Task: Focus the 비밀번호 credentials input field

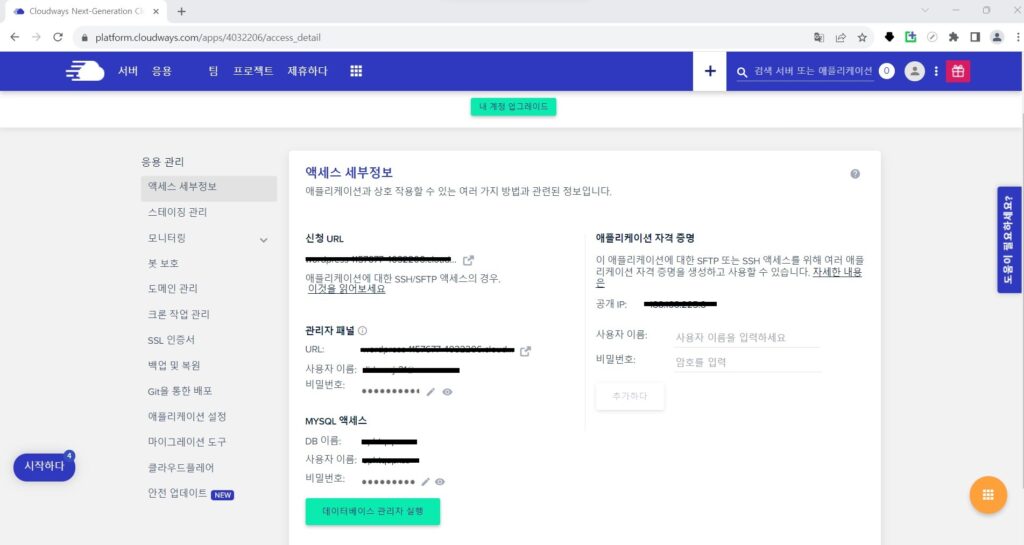Action: click(746, 362)
